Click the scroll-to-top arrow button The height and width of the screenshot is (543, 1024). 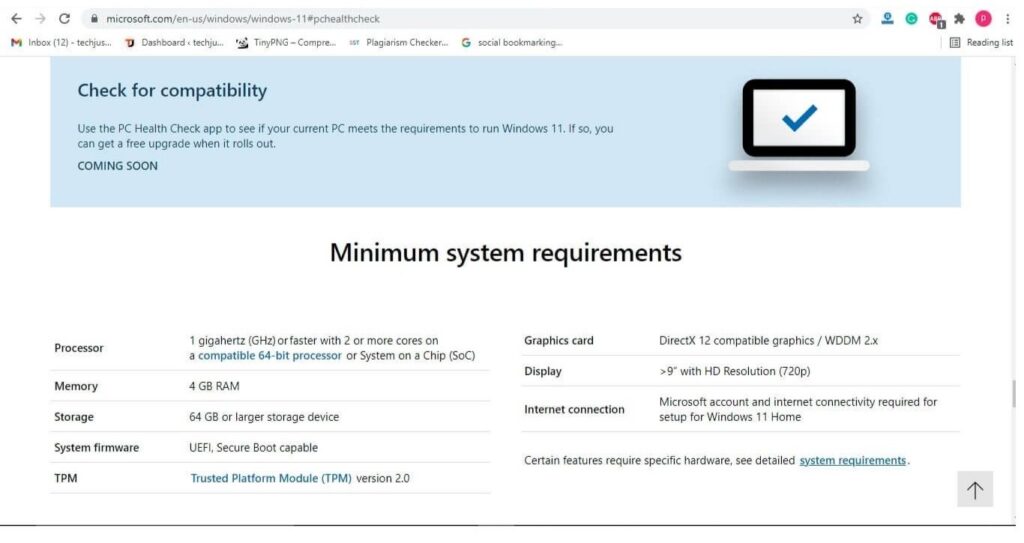coord(974,489)
